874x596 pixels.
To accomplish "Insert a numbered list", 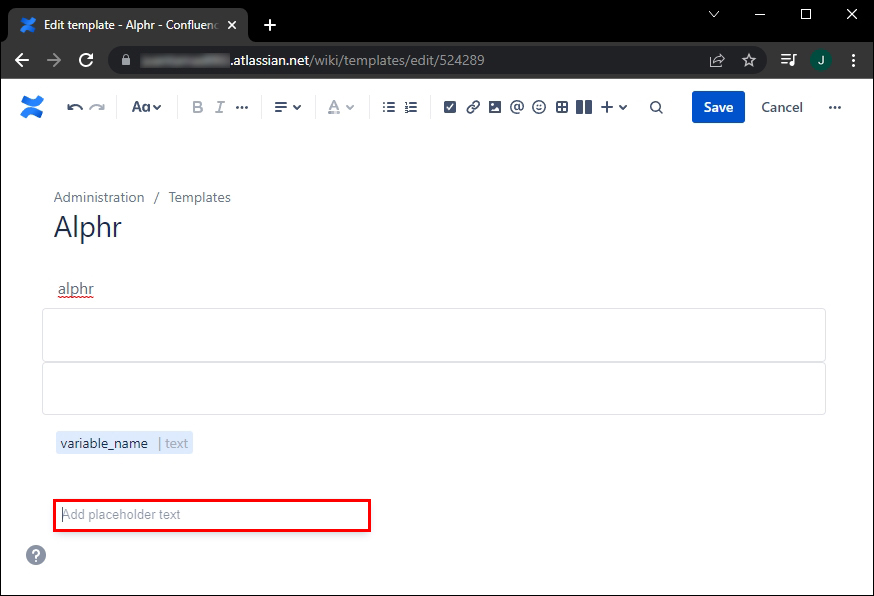I will tap(411, 107).
